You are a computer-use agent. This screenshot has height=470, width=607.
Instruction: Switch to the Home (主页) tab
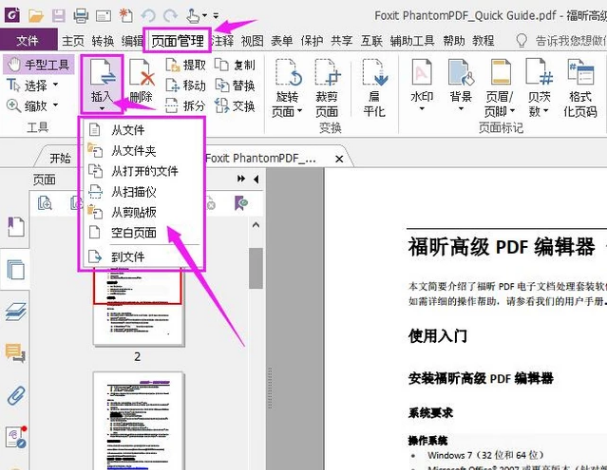tap(73, 40)
